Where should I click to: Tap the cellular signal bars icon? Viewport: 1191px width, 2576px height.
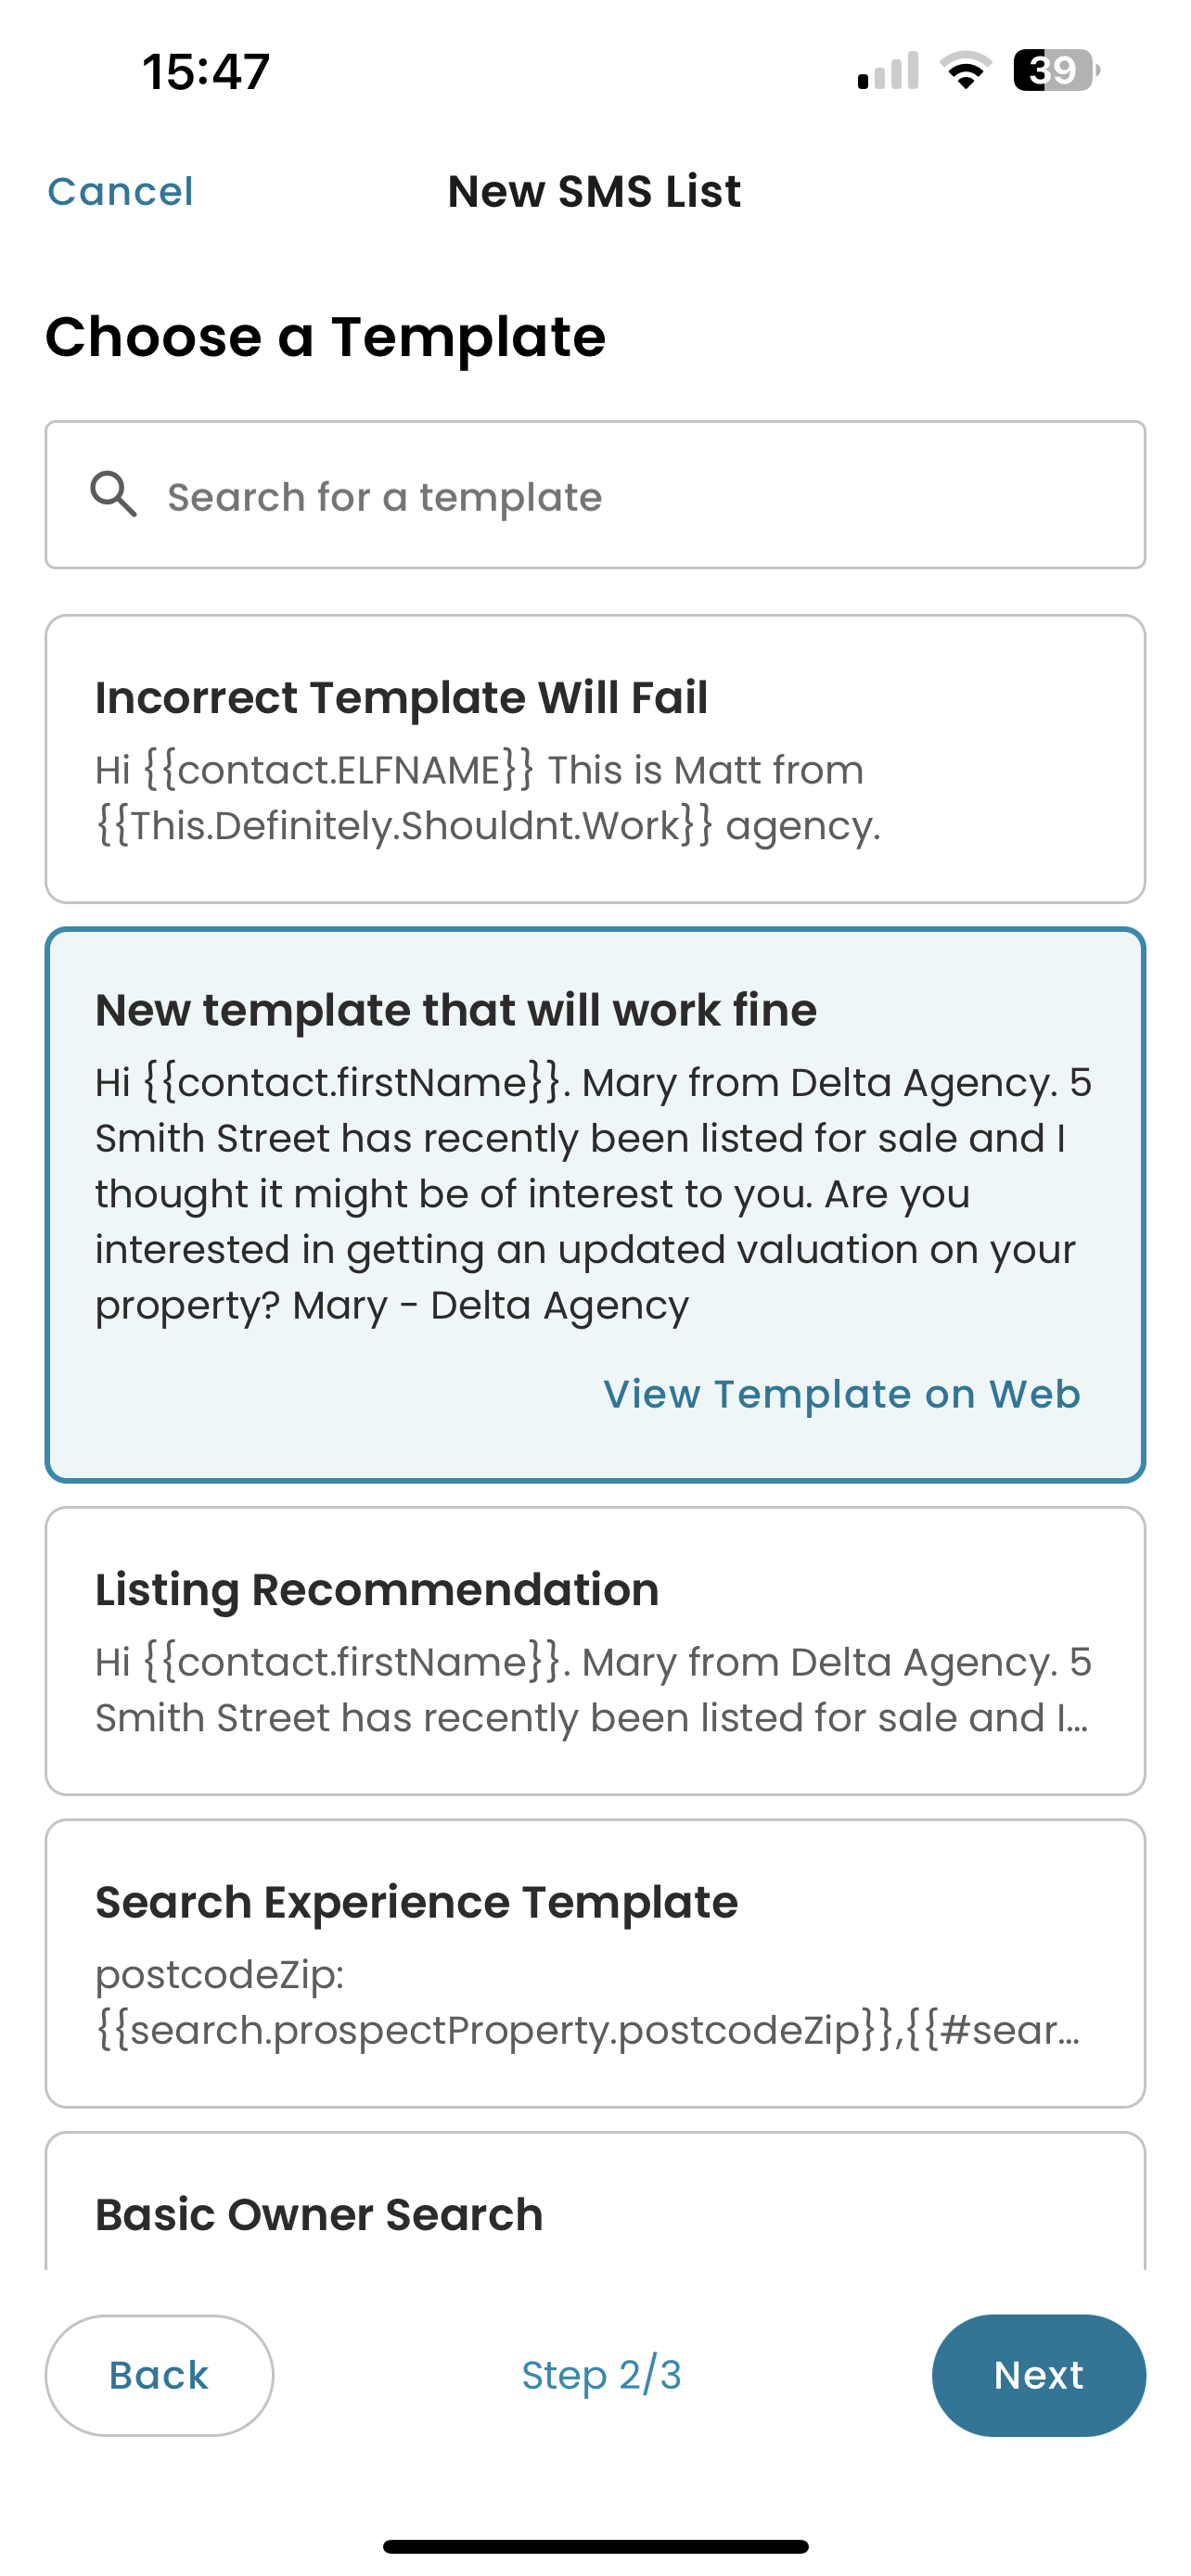click(888, 70)
